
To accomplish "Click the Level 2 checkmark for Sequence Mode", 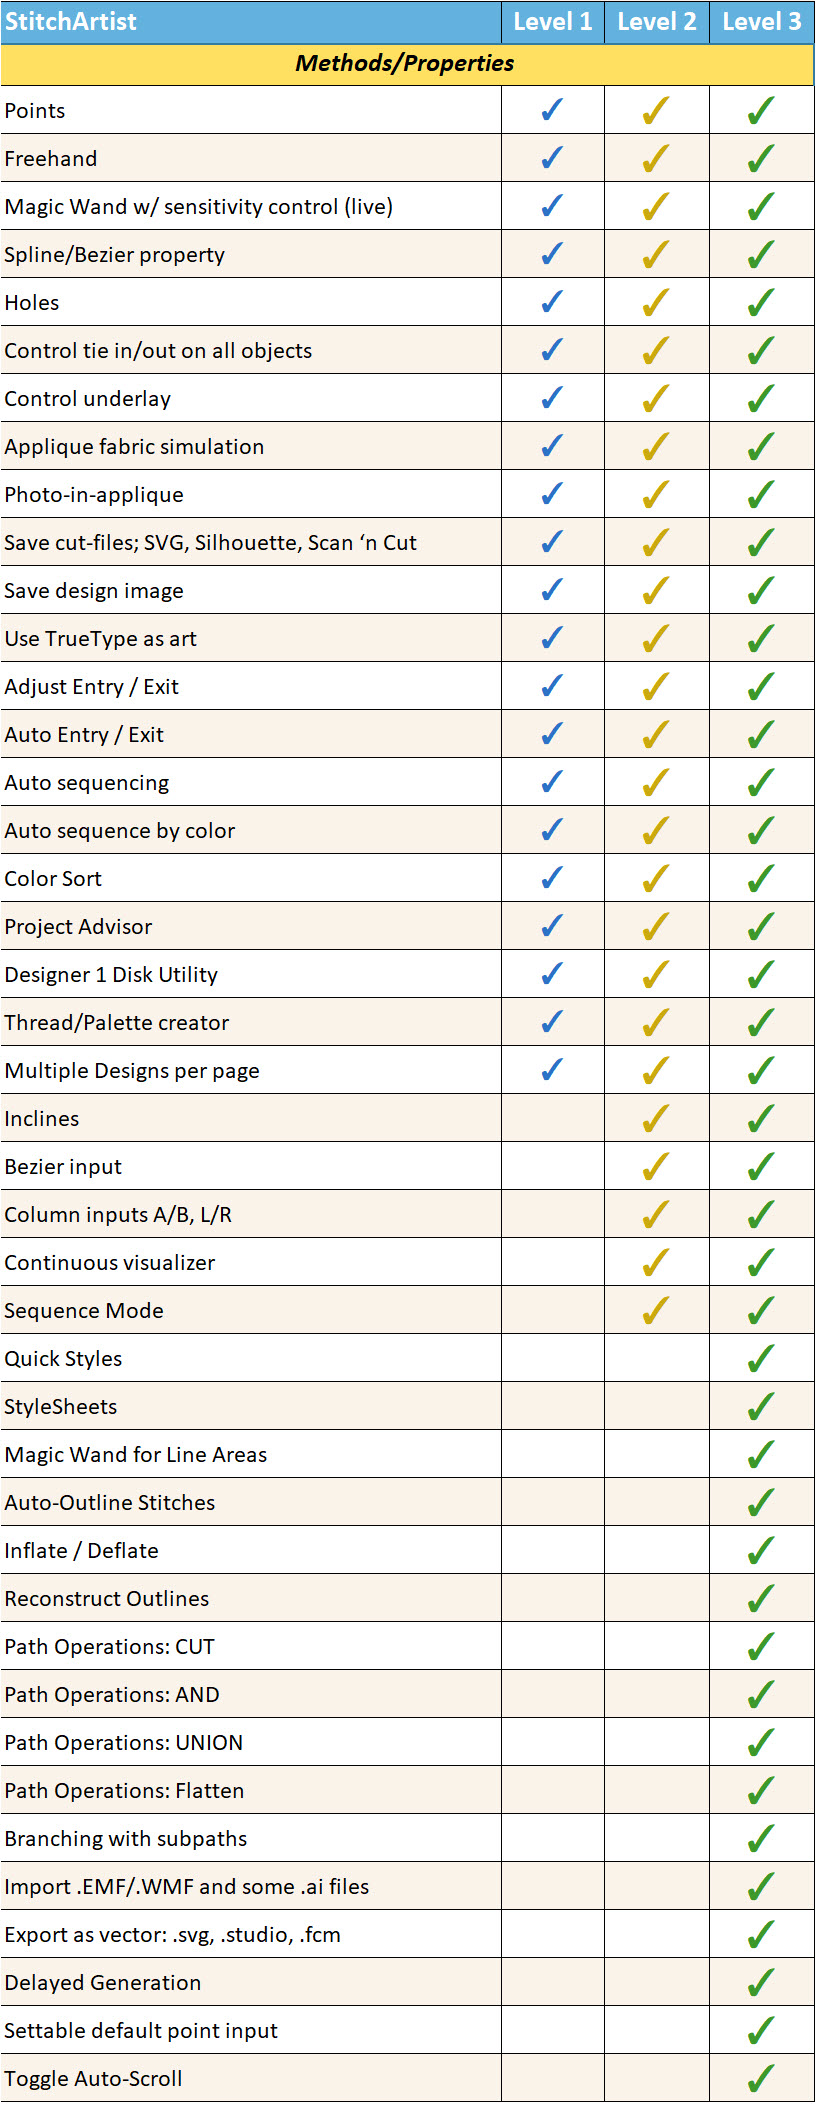I will click(656, 1310).
